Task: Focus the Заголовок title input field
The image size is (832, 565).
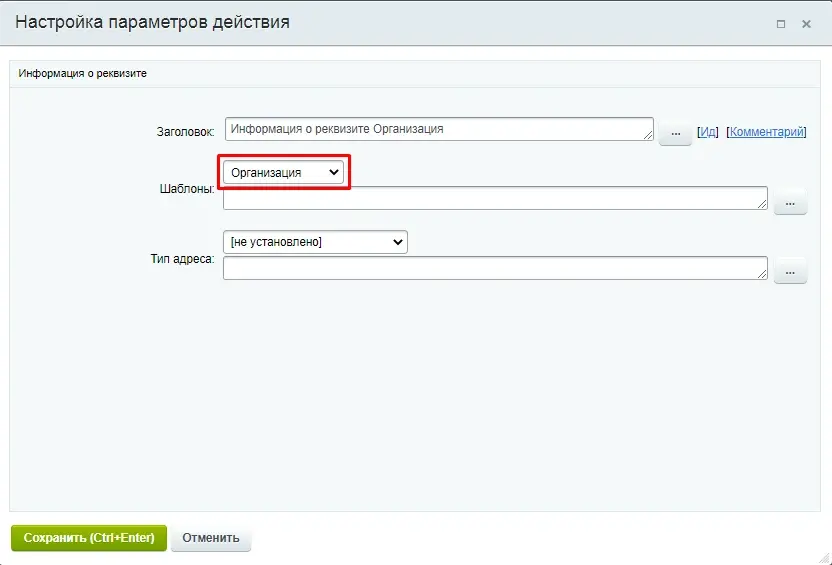Action: [x=435, y=129]
